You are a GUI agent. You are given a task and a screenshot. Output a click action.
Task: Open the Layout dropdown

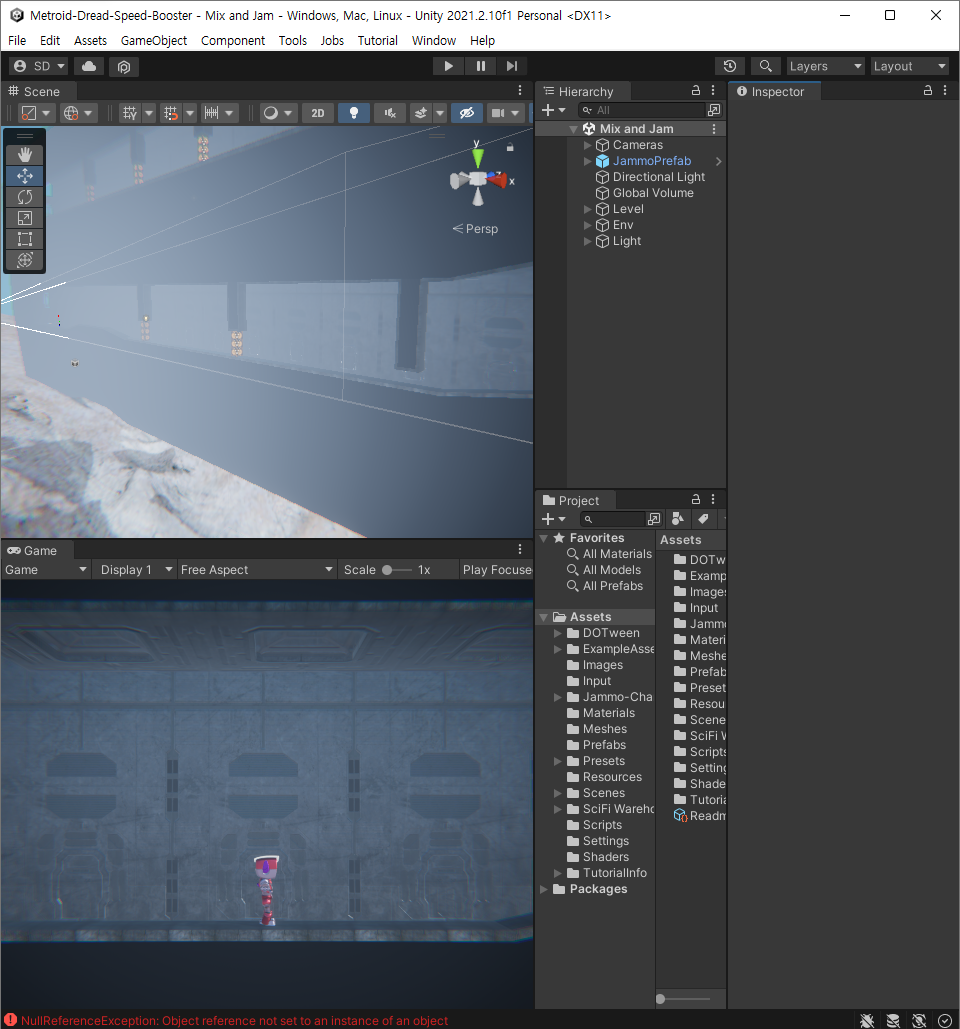[x=909, y=66]
